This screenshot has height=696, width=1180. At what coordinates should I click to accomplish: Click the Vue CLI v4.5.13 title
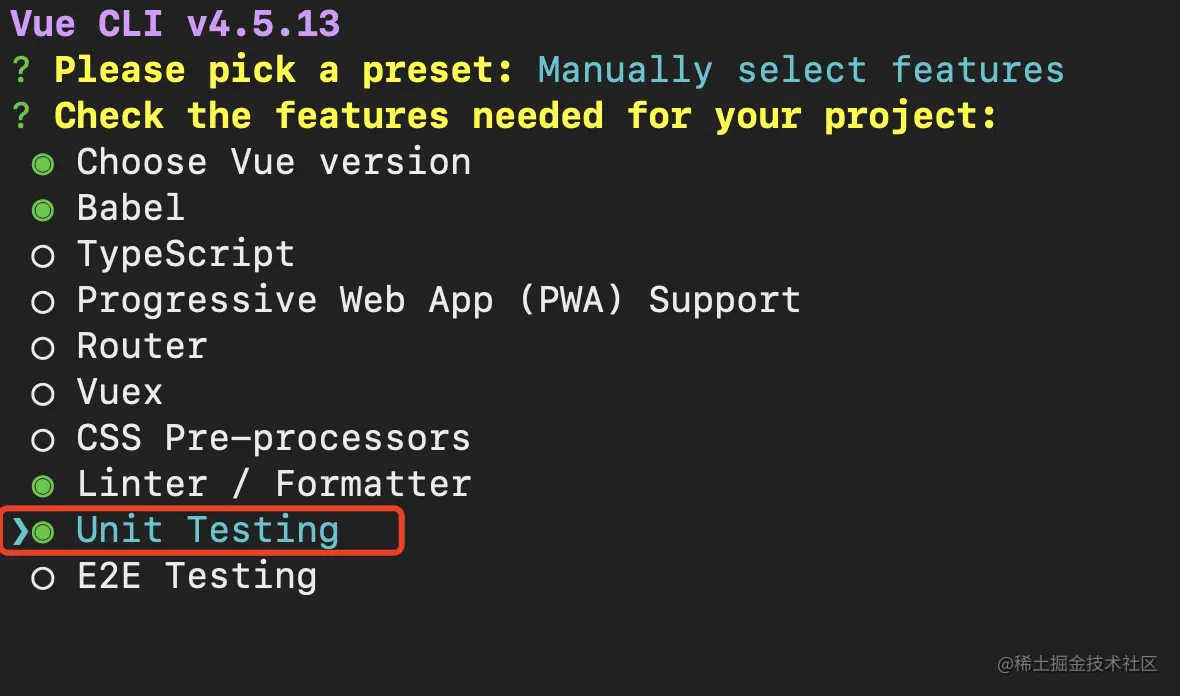coord(175,24)
